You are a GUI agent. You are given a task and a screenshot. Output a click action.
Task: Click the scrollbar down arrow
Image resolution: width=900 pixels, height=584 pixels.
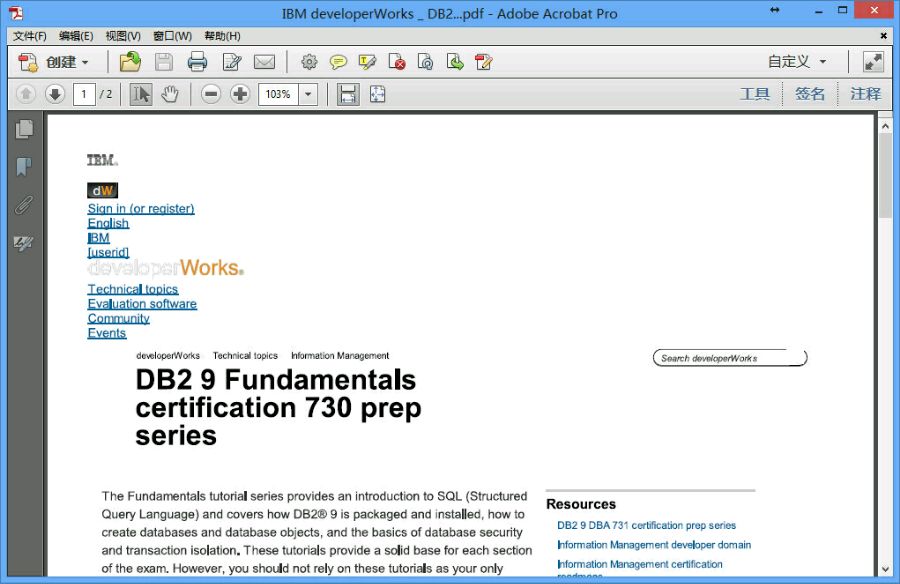point(885,569)
